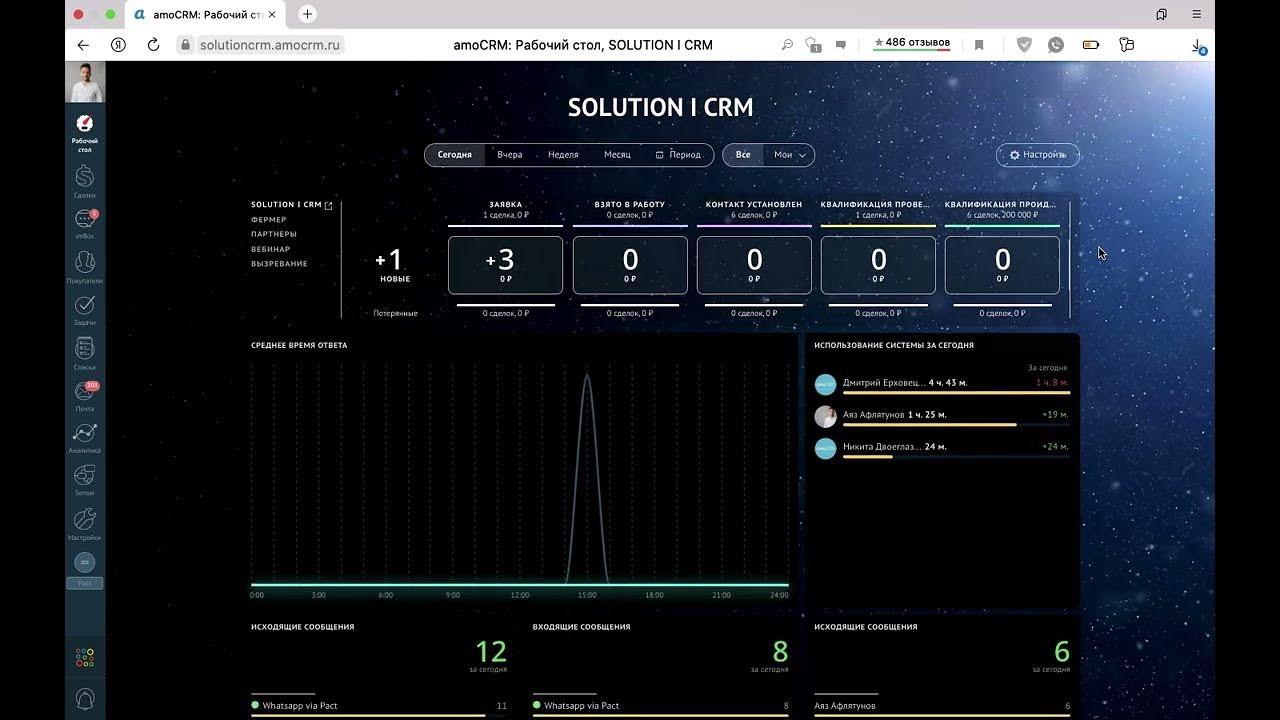This screenshot has width=1280, height=720.
Task: Reload the page
Action: coord(153,45)
